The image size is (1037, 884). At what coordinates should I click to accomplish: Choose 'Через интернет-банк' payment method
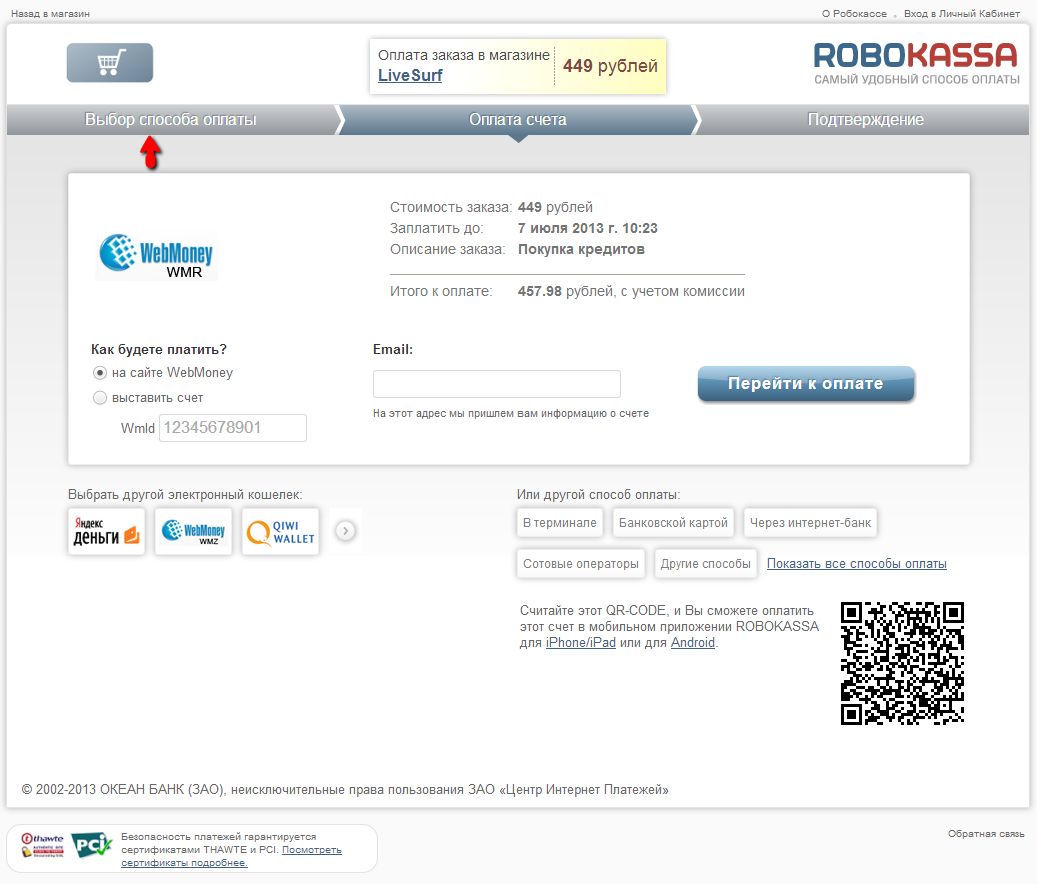point(810,523)
